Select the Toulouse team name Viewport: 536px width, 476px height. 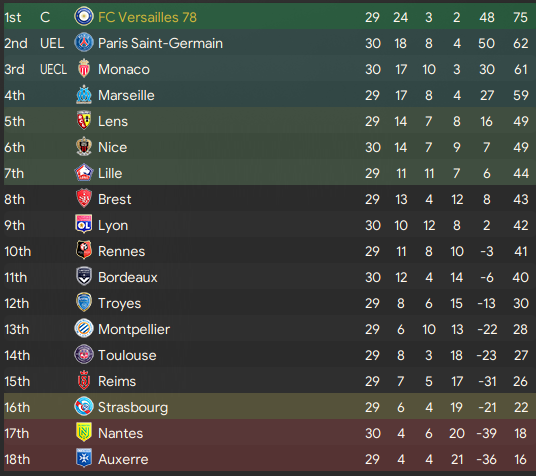[127, 355]
